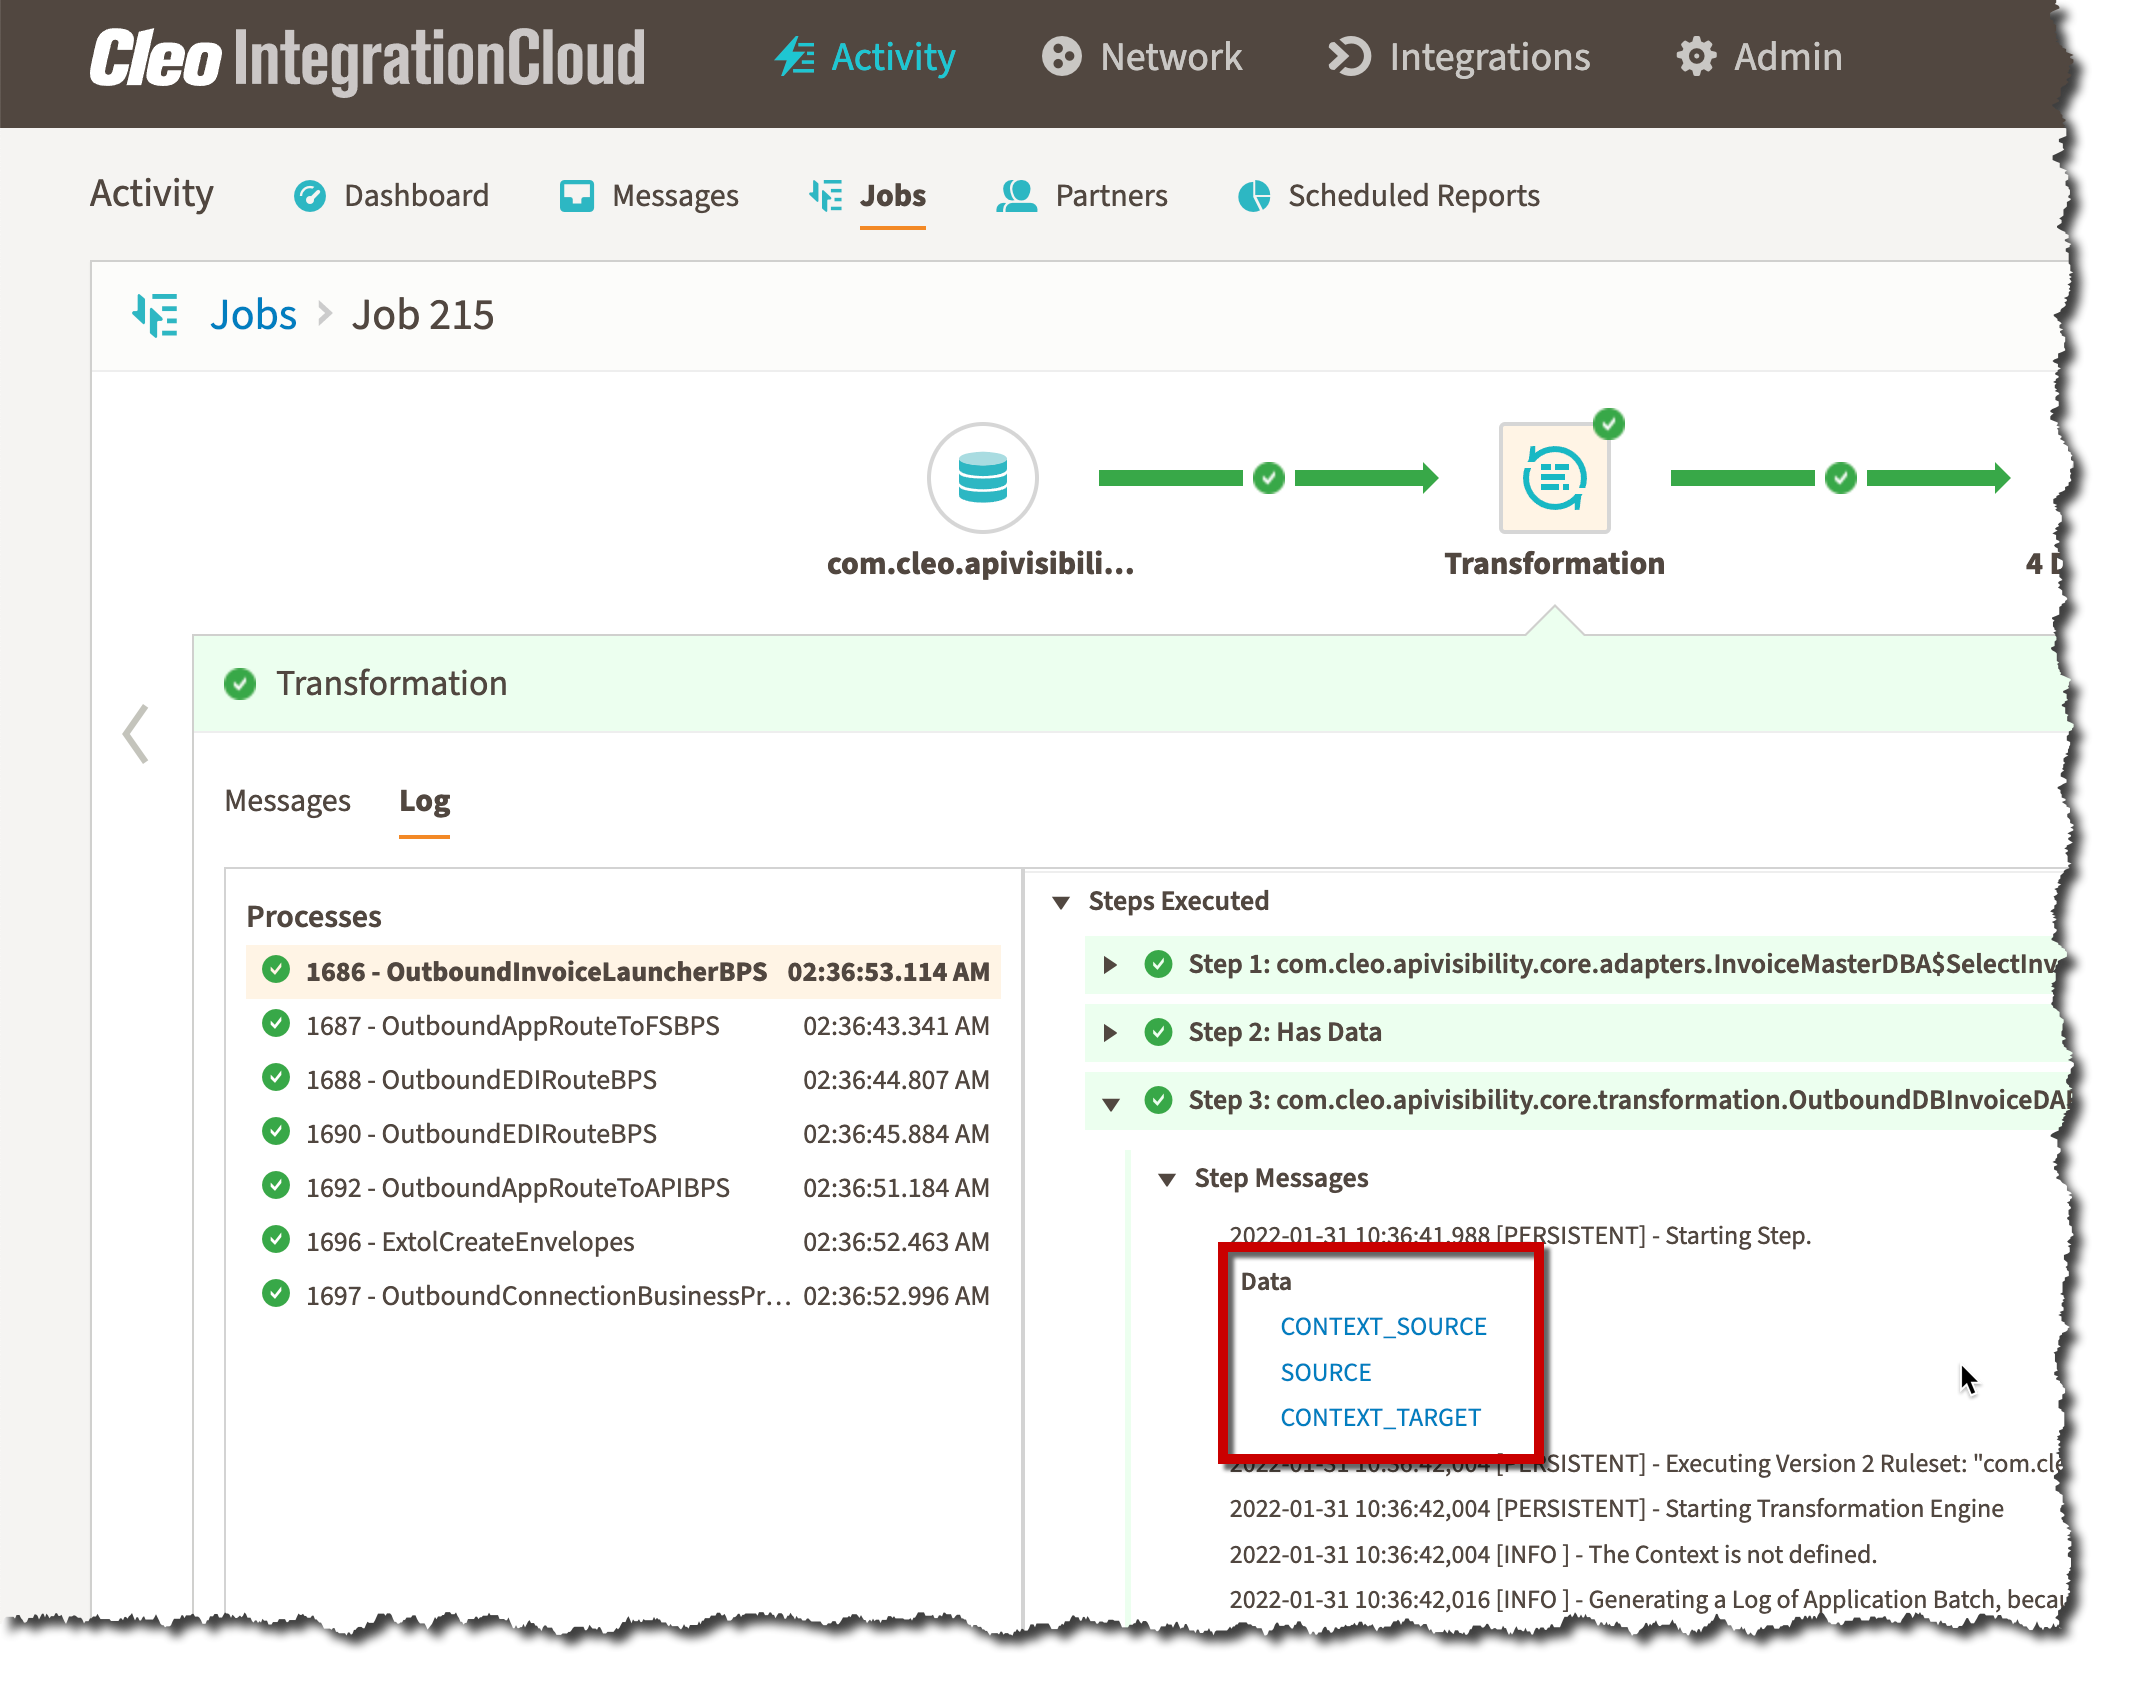This screenshot has width=2142, height=1704.
Task: Click status check icon of process 1697
Action: click(x=276, y=1294)
